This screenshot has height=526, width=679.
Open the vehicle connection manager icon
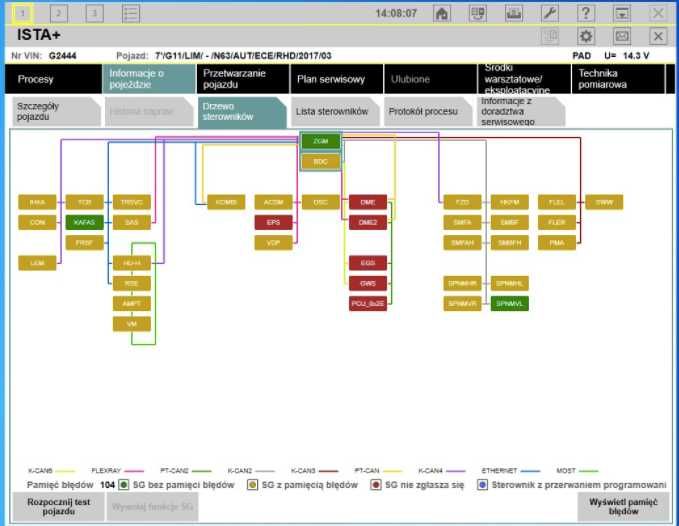pyautogui.click(x=478, y=13)
